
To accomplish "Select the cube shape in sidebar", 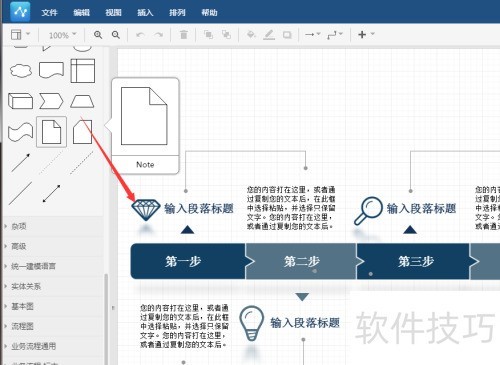I will click(20, 101).
